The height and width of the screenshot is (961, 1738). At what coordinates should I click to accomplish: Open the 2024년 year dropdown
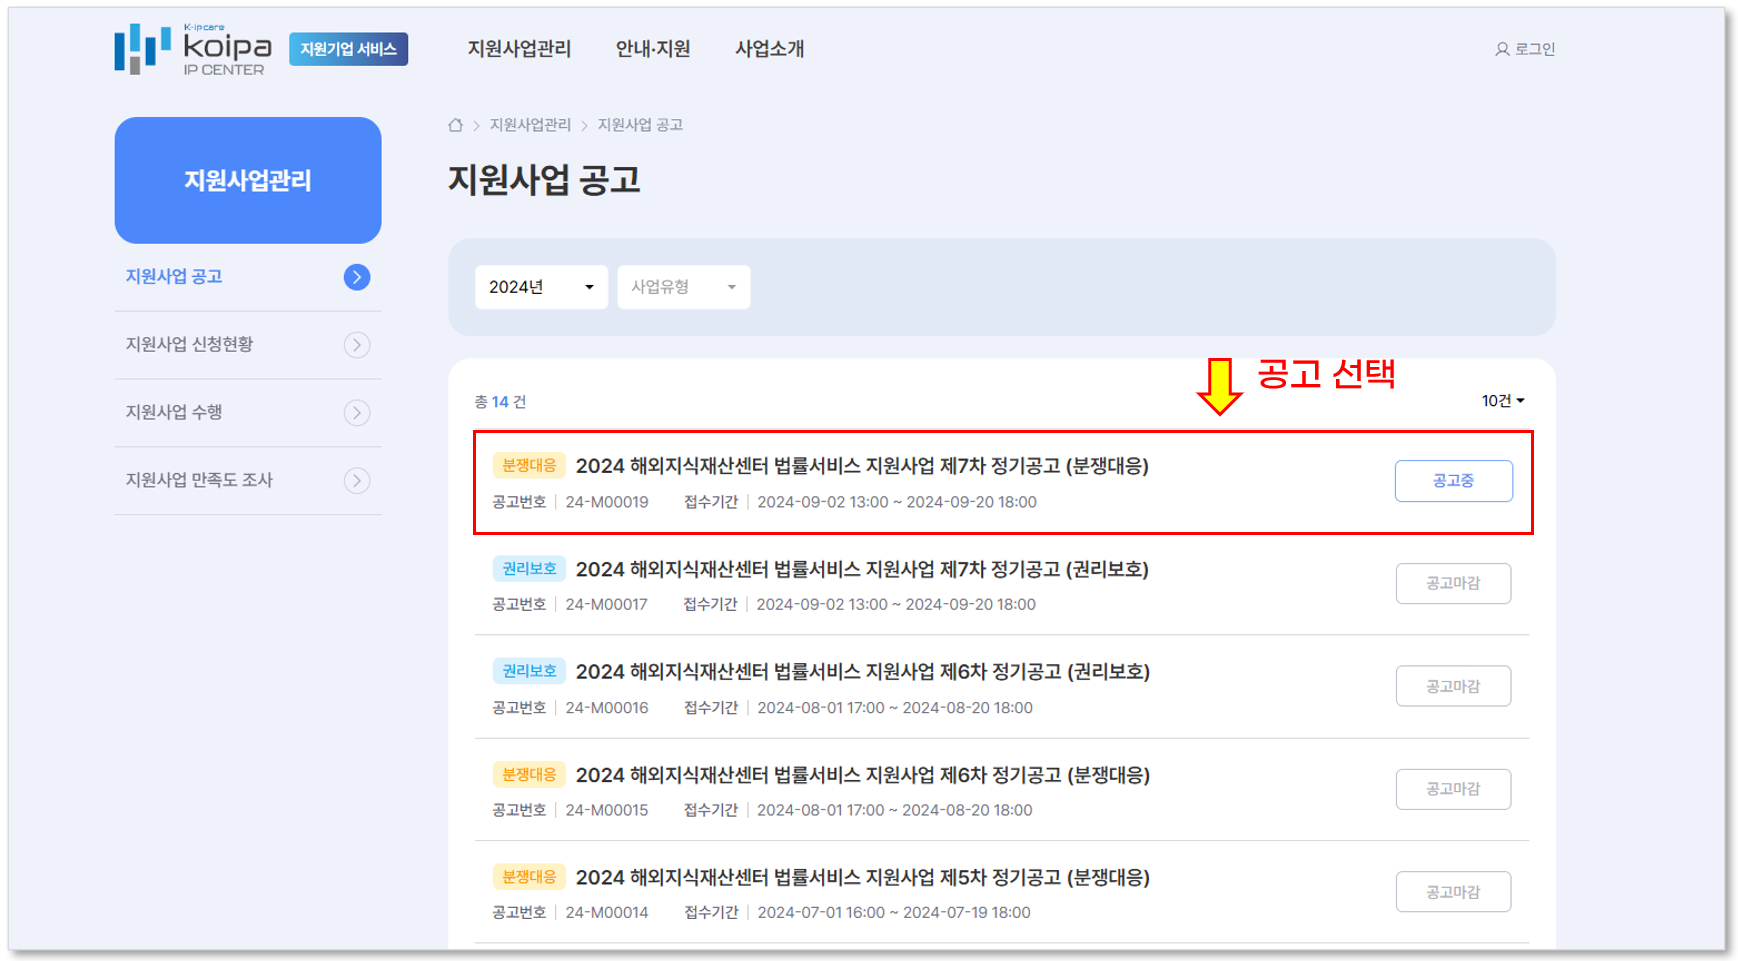click(541, 287)
